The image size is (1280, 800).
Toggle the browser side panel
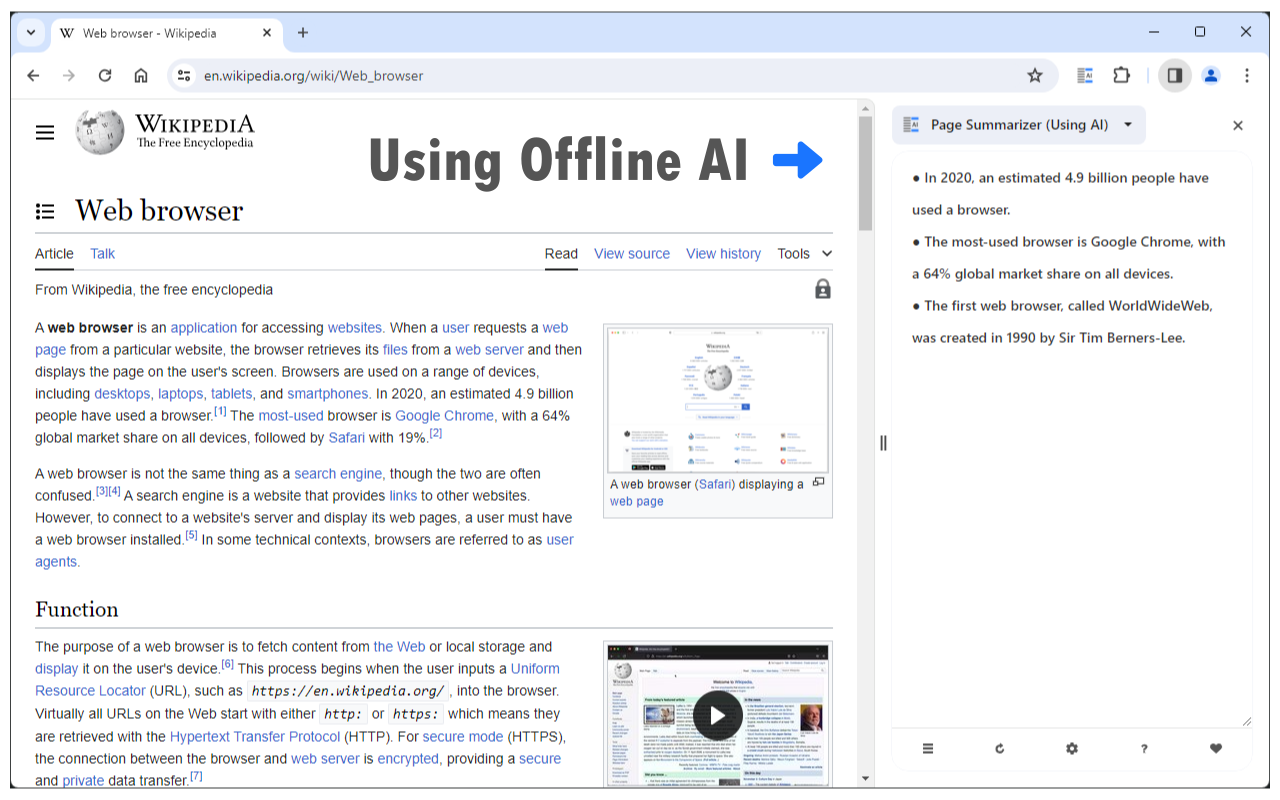tap(1175, 75)
